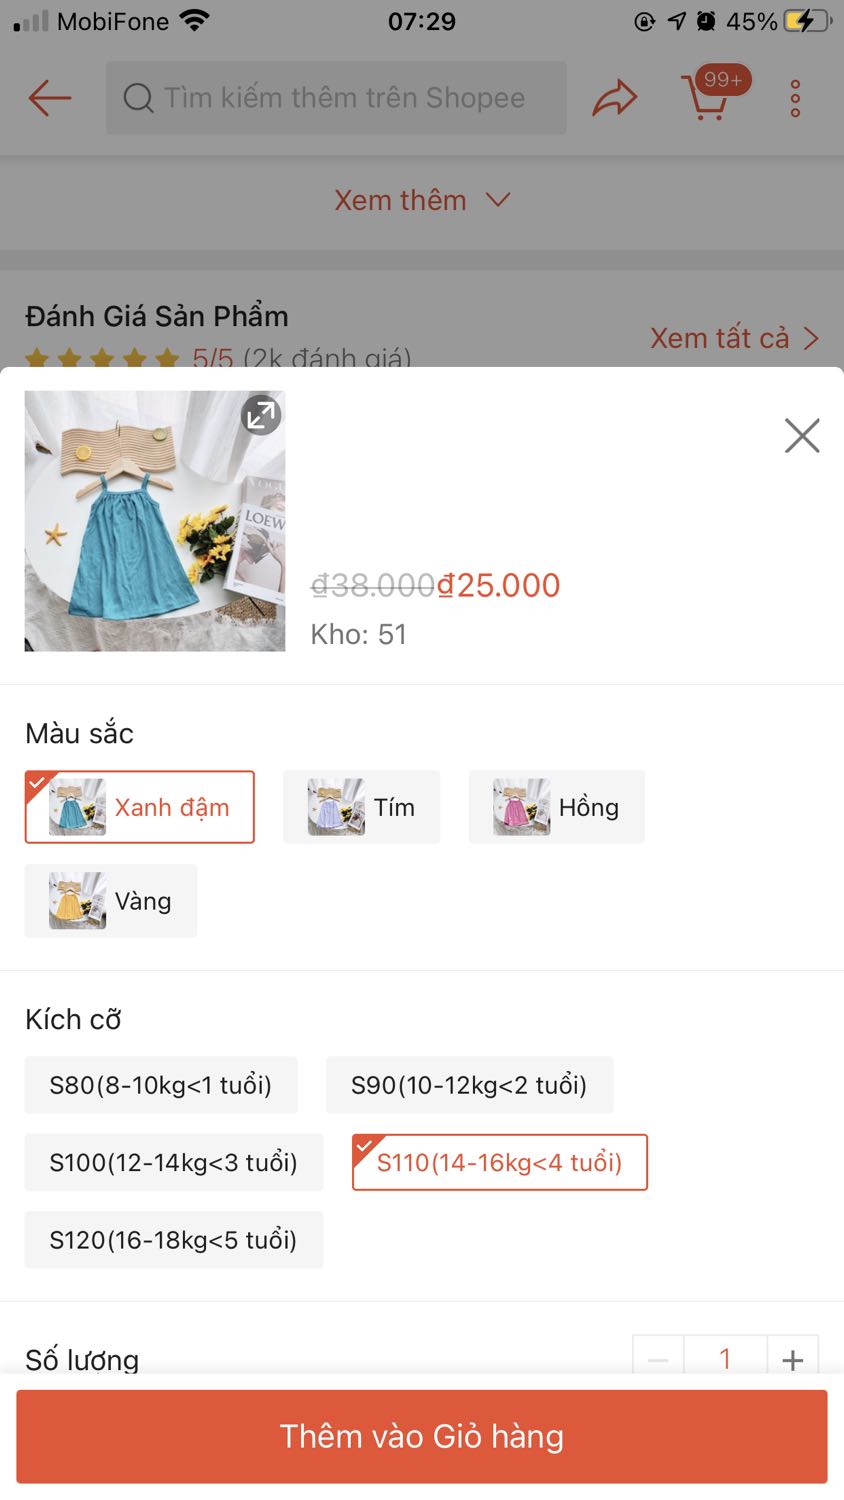844x1500 pixels.
Task: Tap the magnifier in the search bar
Action: click(x=138, y=97)
